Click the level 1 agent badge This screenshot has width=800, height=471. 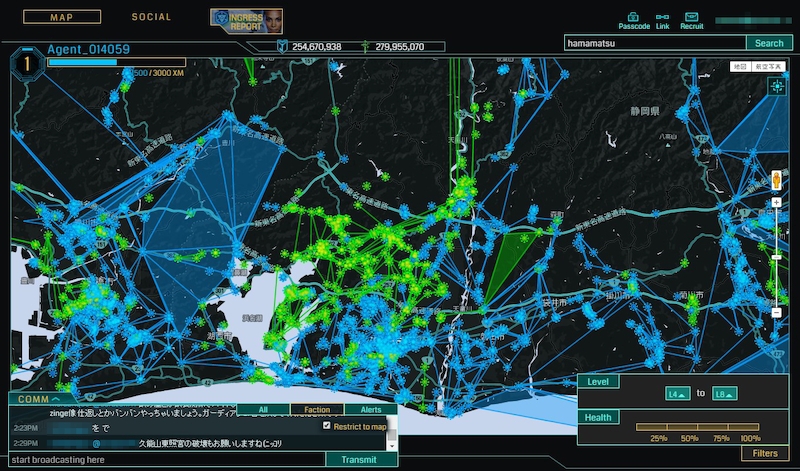click(28, 64)
